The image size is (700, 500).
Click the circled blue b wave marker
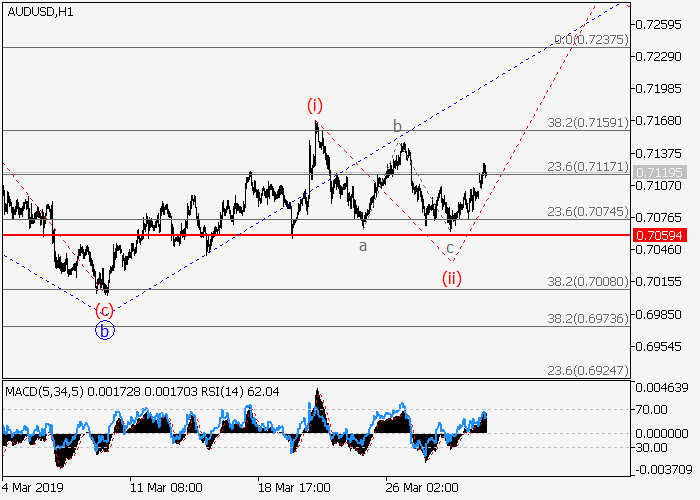pos(105,330)
